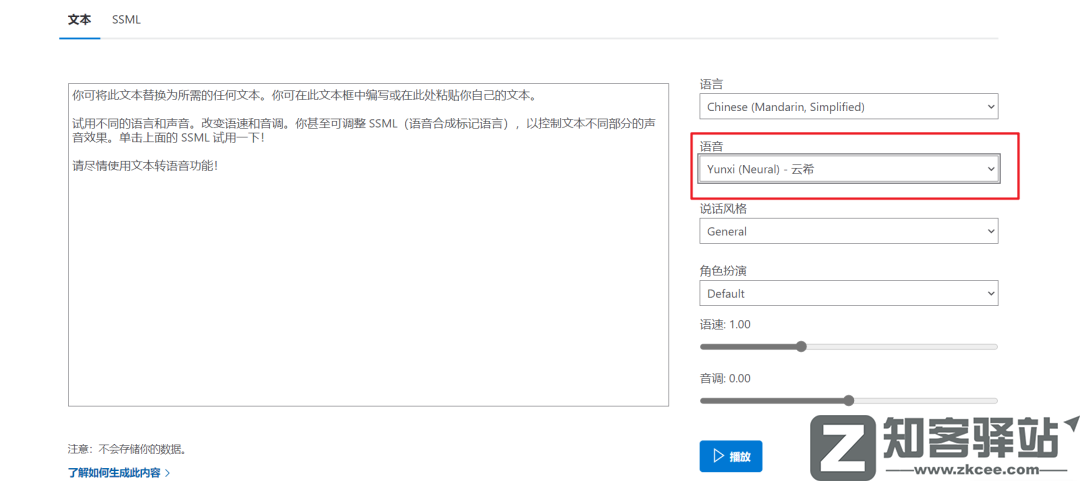
Task: Expand the 角色扮演 Default dropdown
Action: [x=846, y=294]
